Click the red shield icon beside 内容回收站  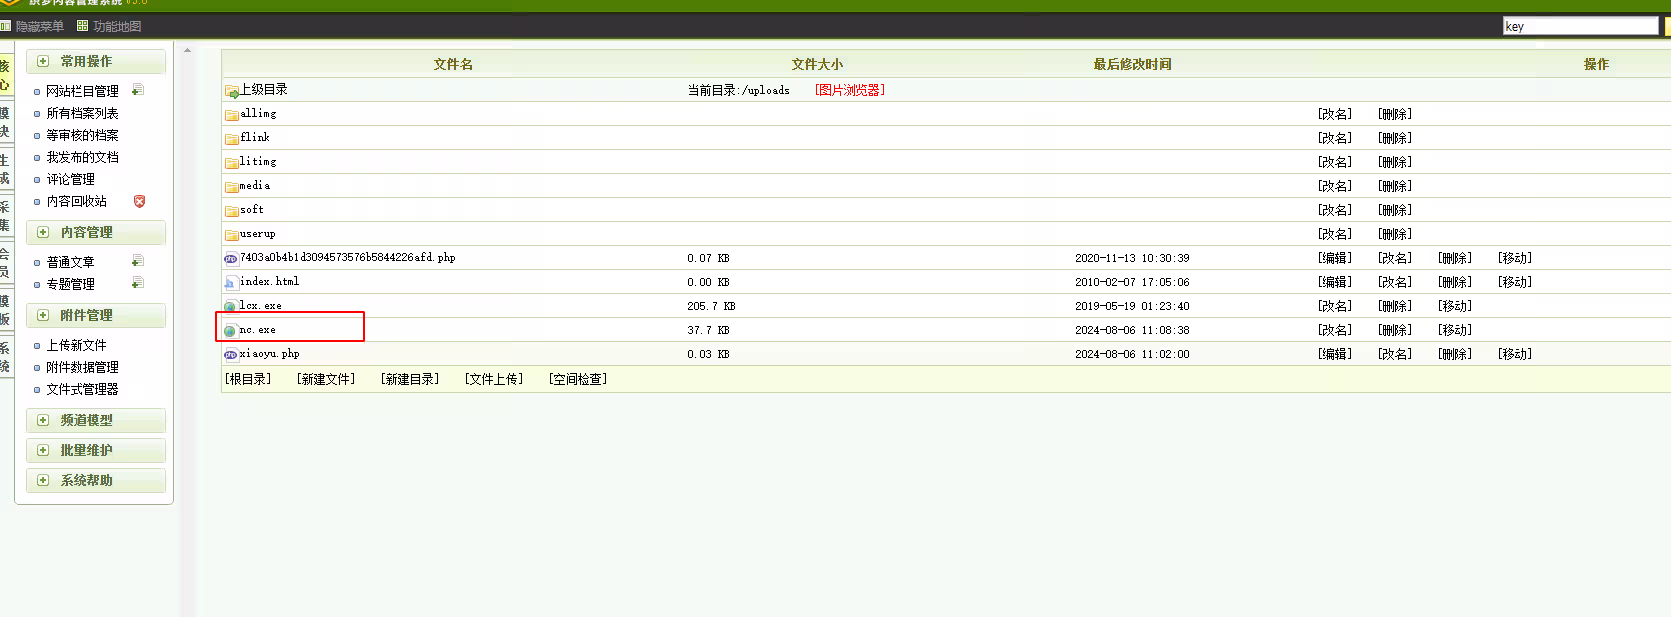click(x=139, y=201)
